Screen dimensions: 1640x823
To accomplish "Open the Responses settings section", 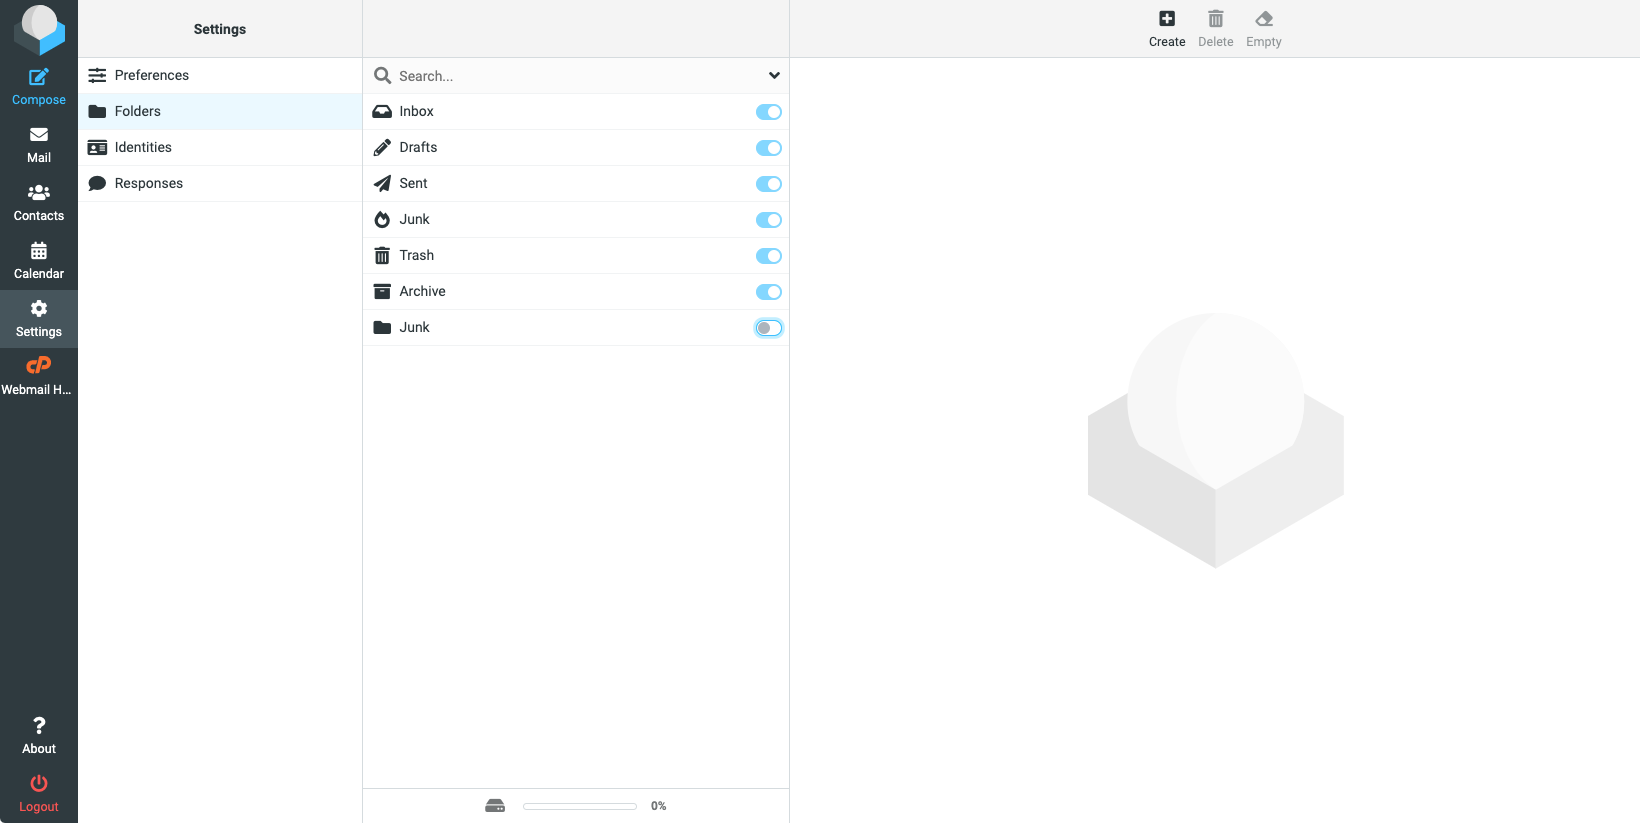I will pyautogui.click(x=220, y=183).
